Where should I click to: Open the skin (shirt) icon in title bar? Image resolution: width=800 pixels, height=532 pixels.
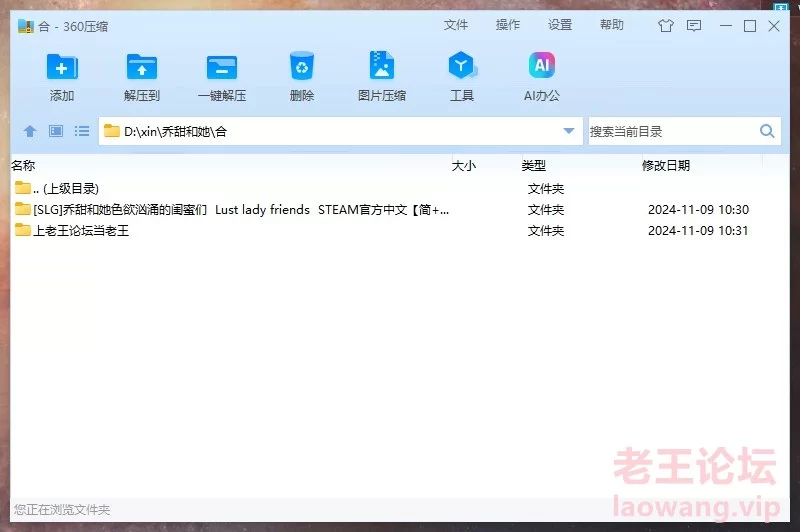tap(665, 26)
